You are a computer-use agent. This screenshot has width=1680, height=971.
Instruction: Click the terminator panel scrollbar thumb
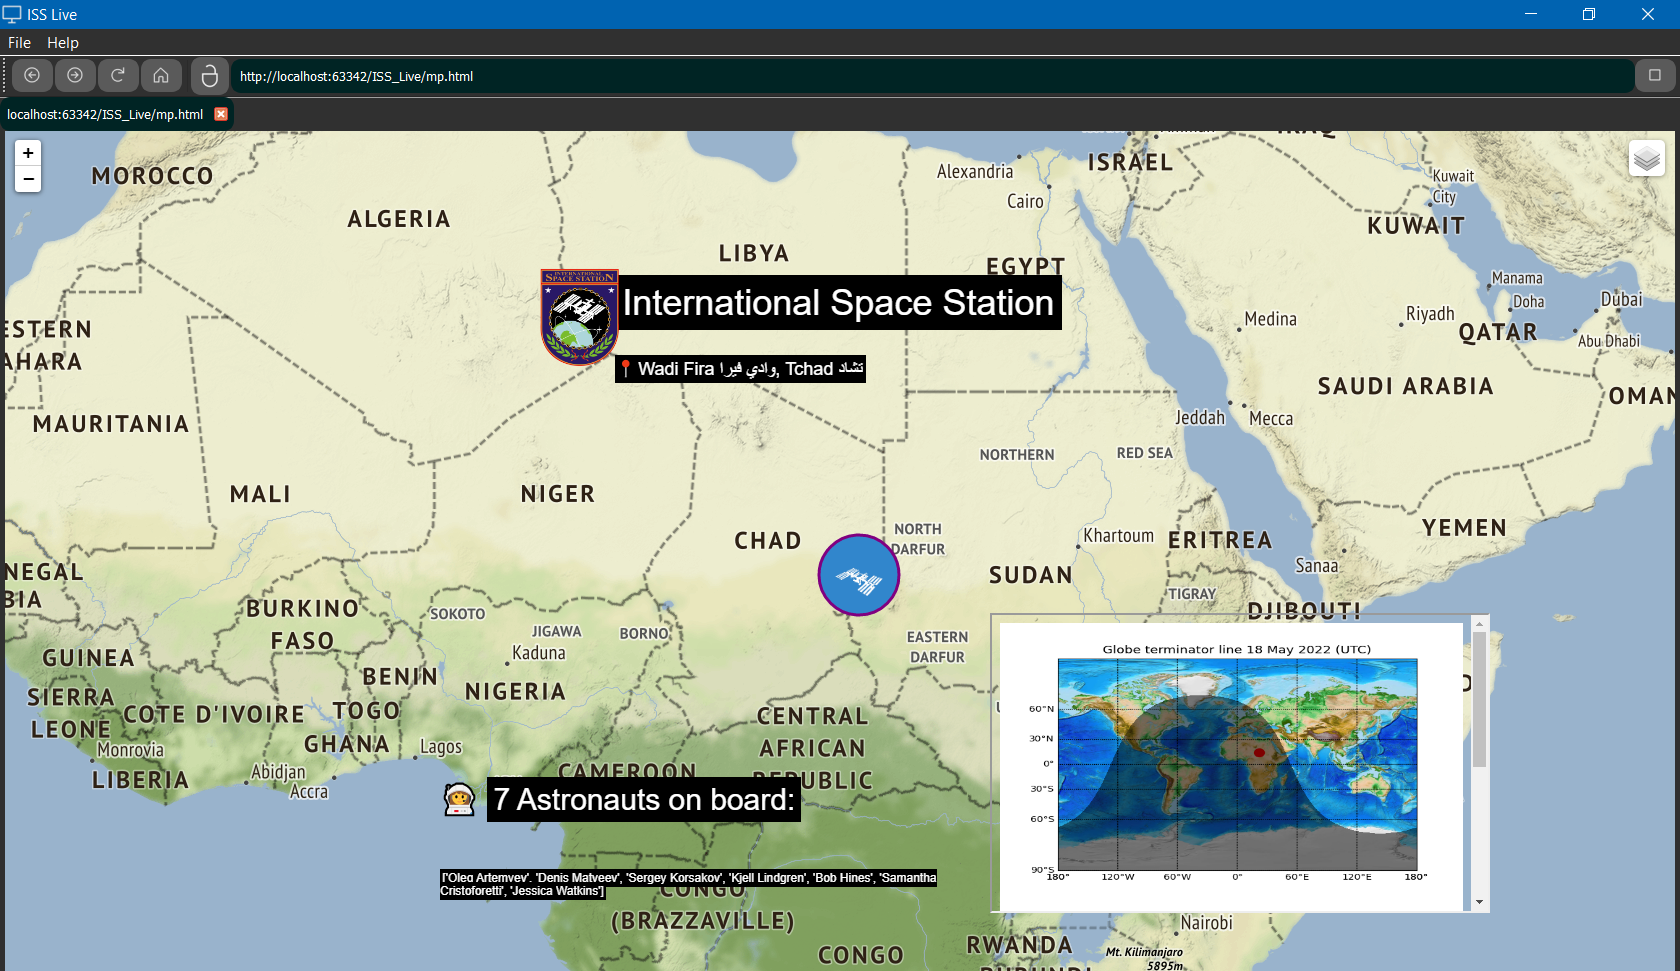(1480, 699)
